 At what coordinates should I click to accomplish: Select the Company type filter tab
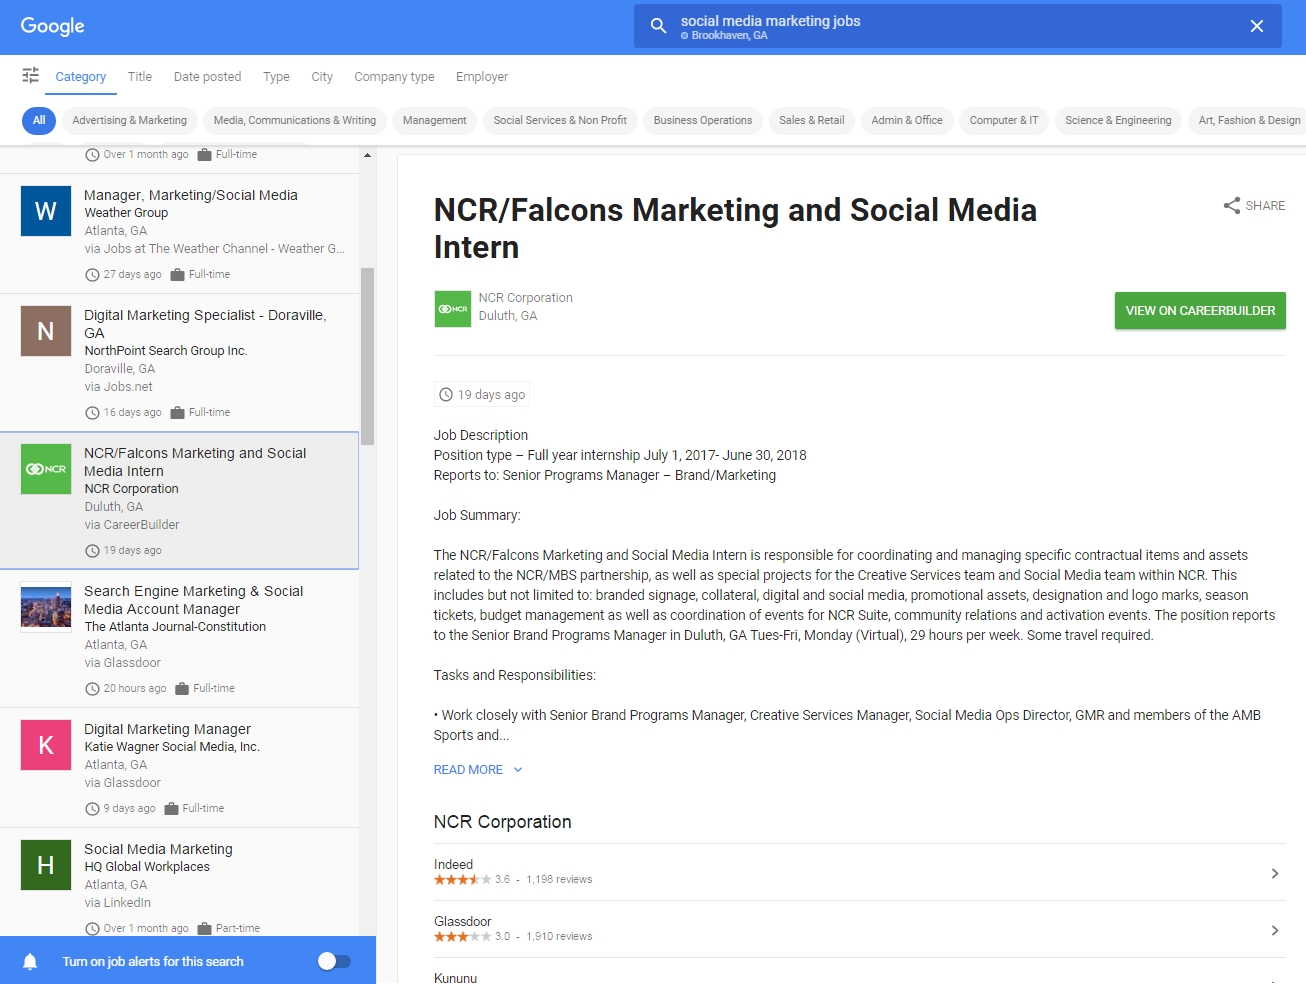(x=394, y=77)
